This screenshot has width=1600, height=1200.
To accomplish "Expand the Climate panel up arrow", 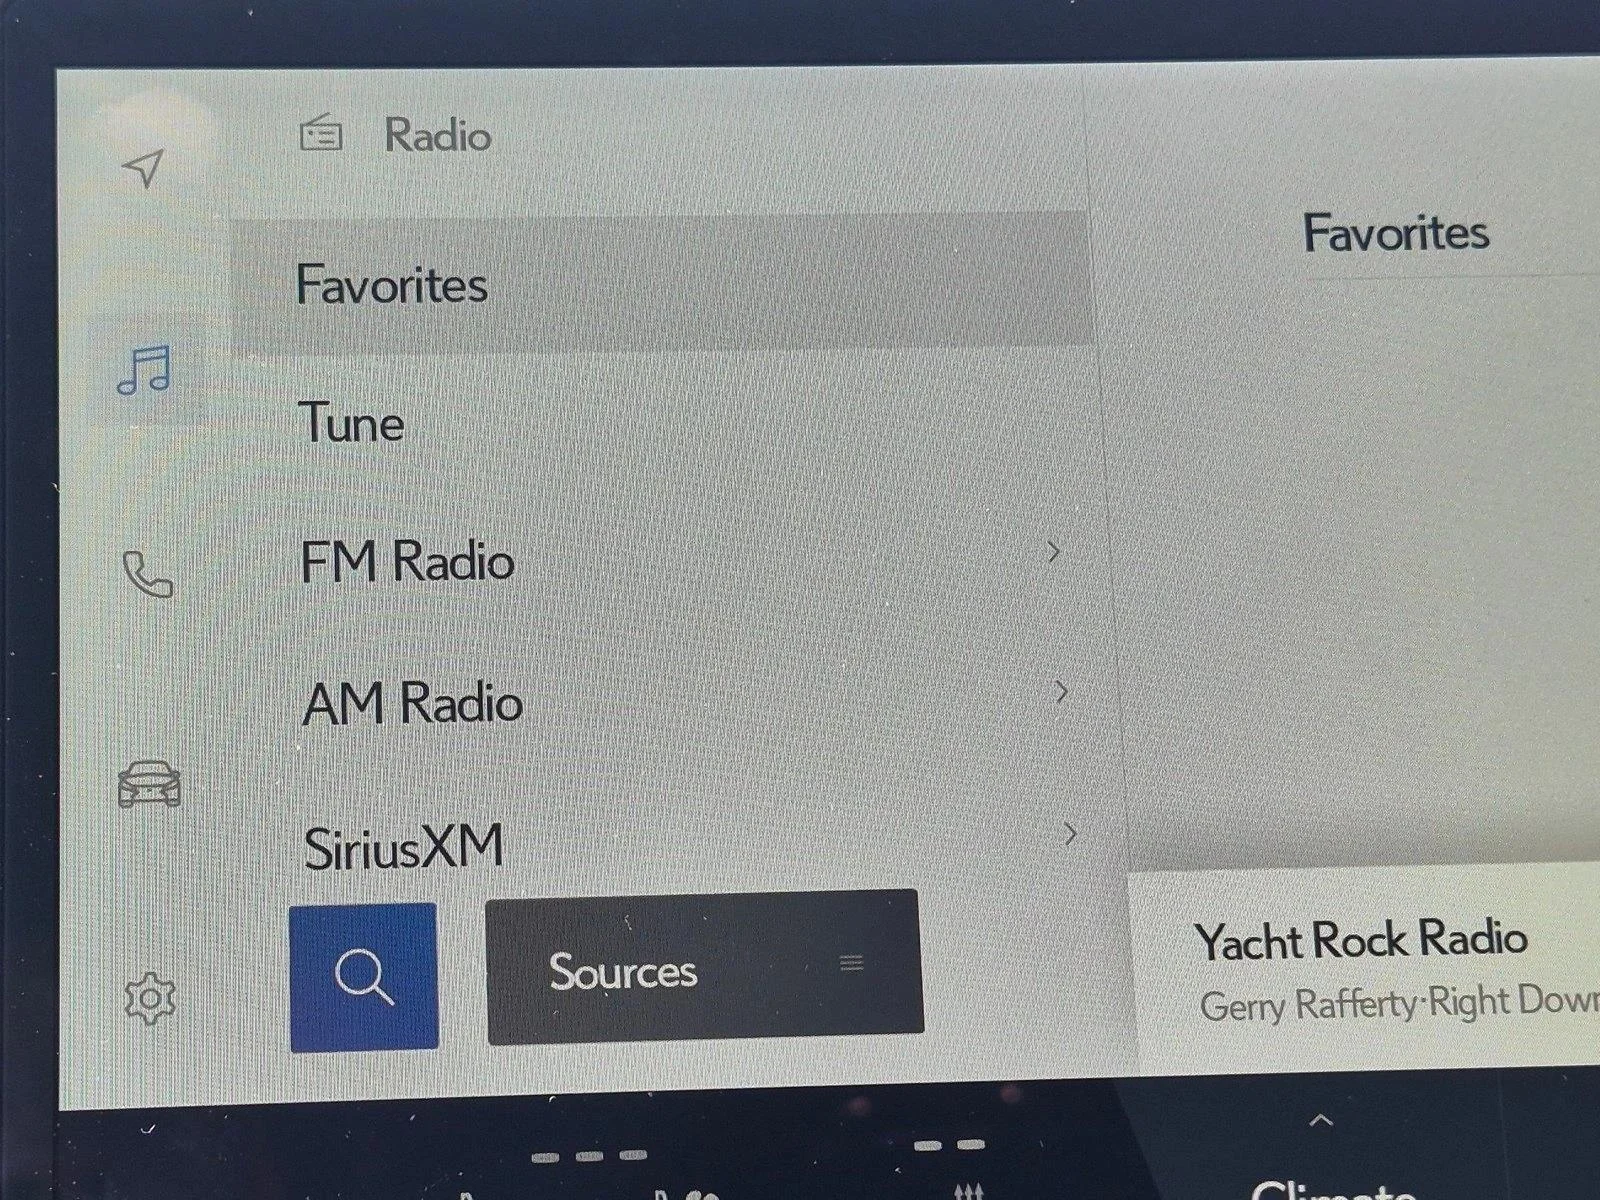I will (1321, 1120).
